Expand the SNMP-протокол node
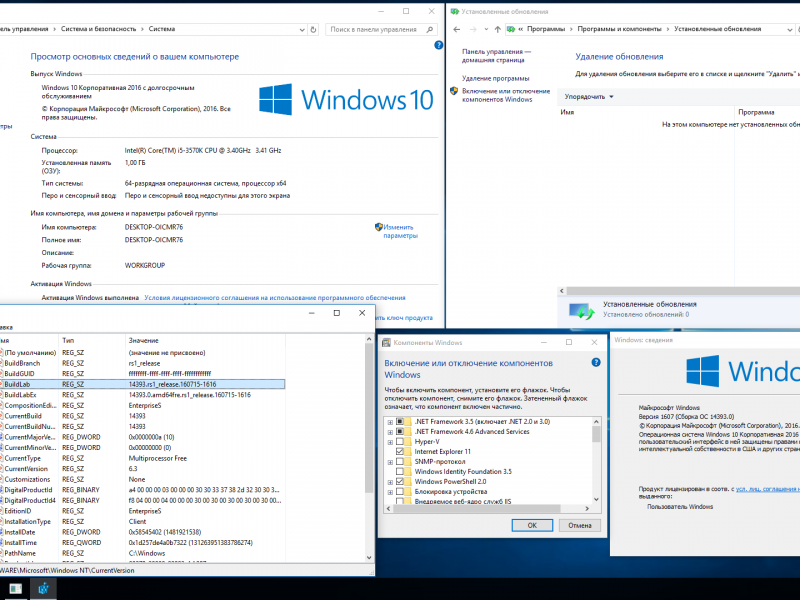 pyautogui.click(x=390, y=462)
